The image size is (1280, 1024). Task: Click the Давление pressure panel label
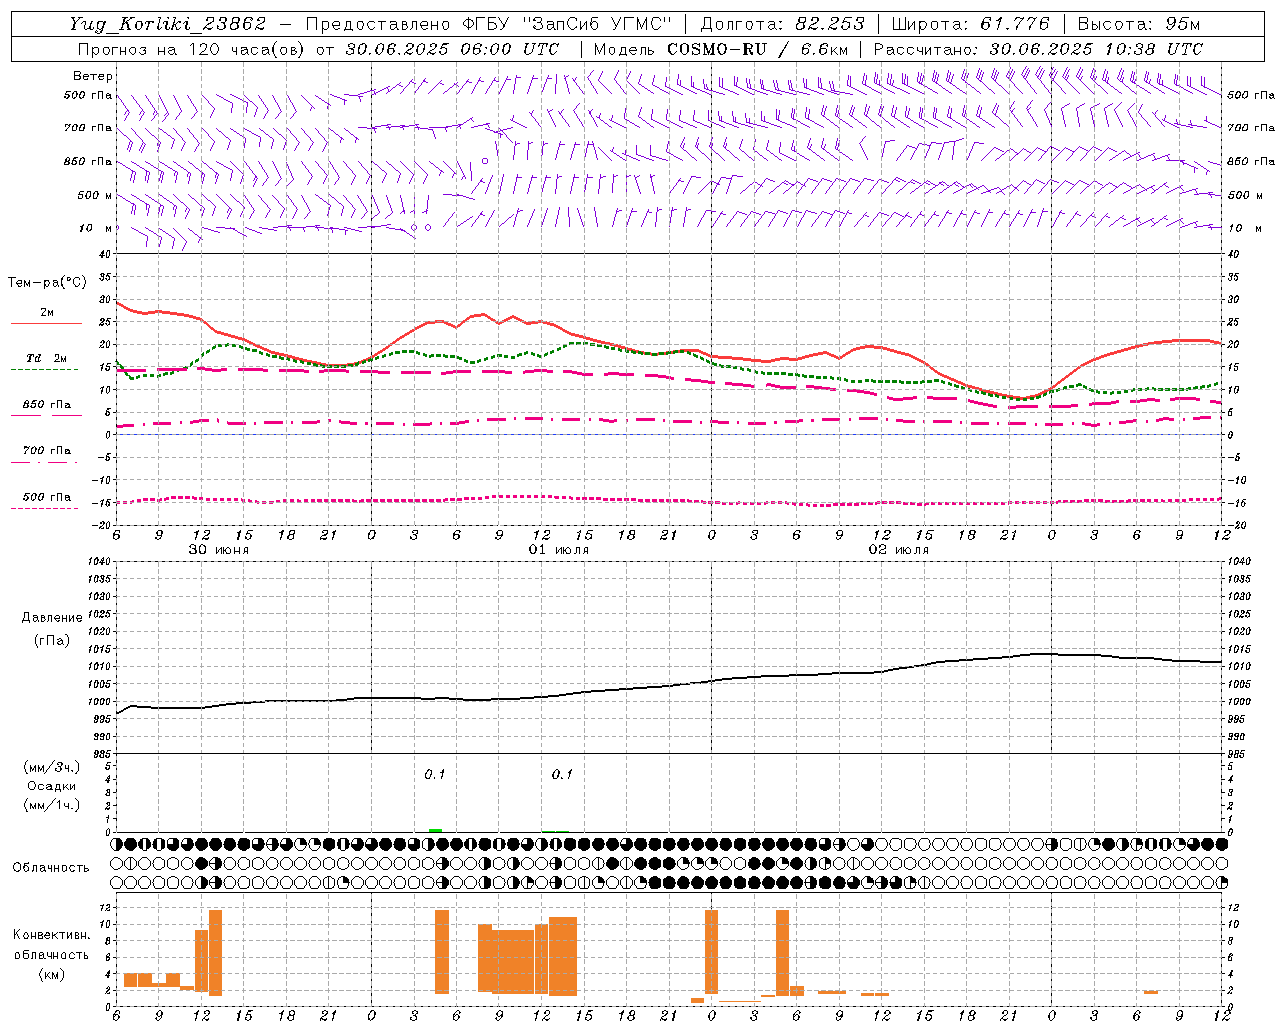click(52, 618)
